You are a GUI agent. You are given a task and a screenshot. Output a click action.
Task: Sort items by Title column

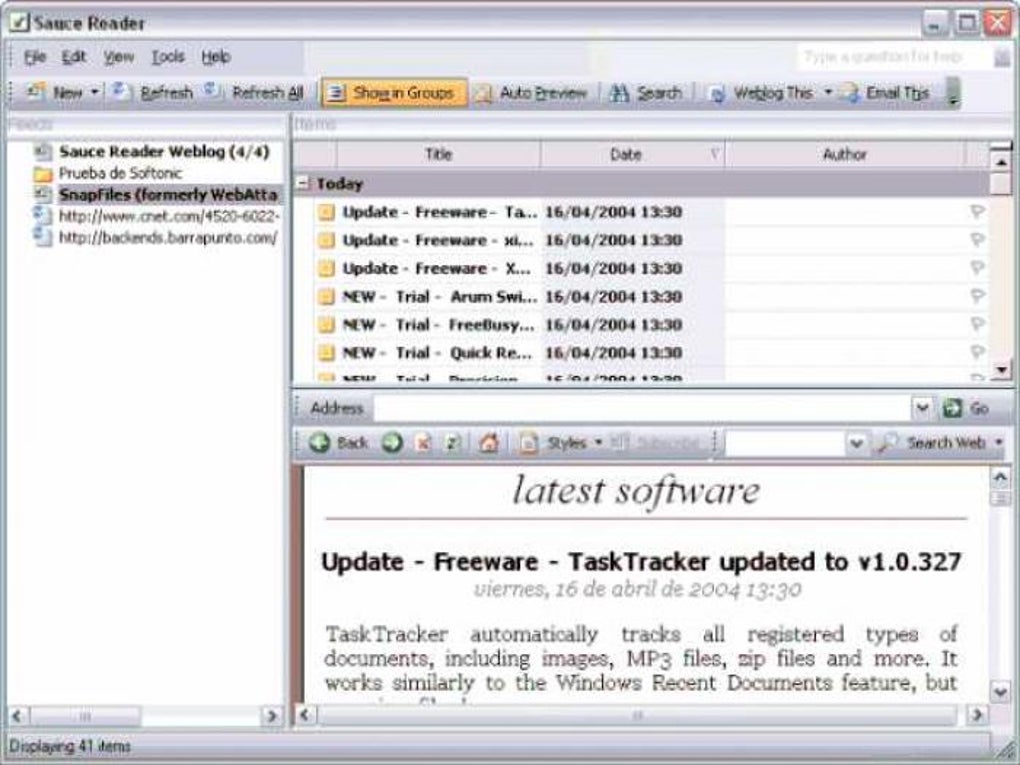[438, 154]
